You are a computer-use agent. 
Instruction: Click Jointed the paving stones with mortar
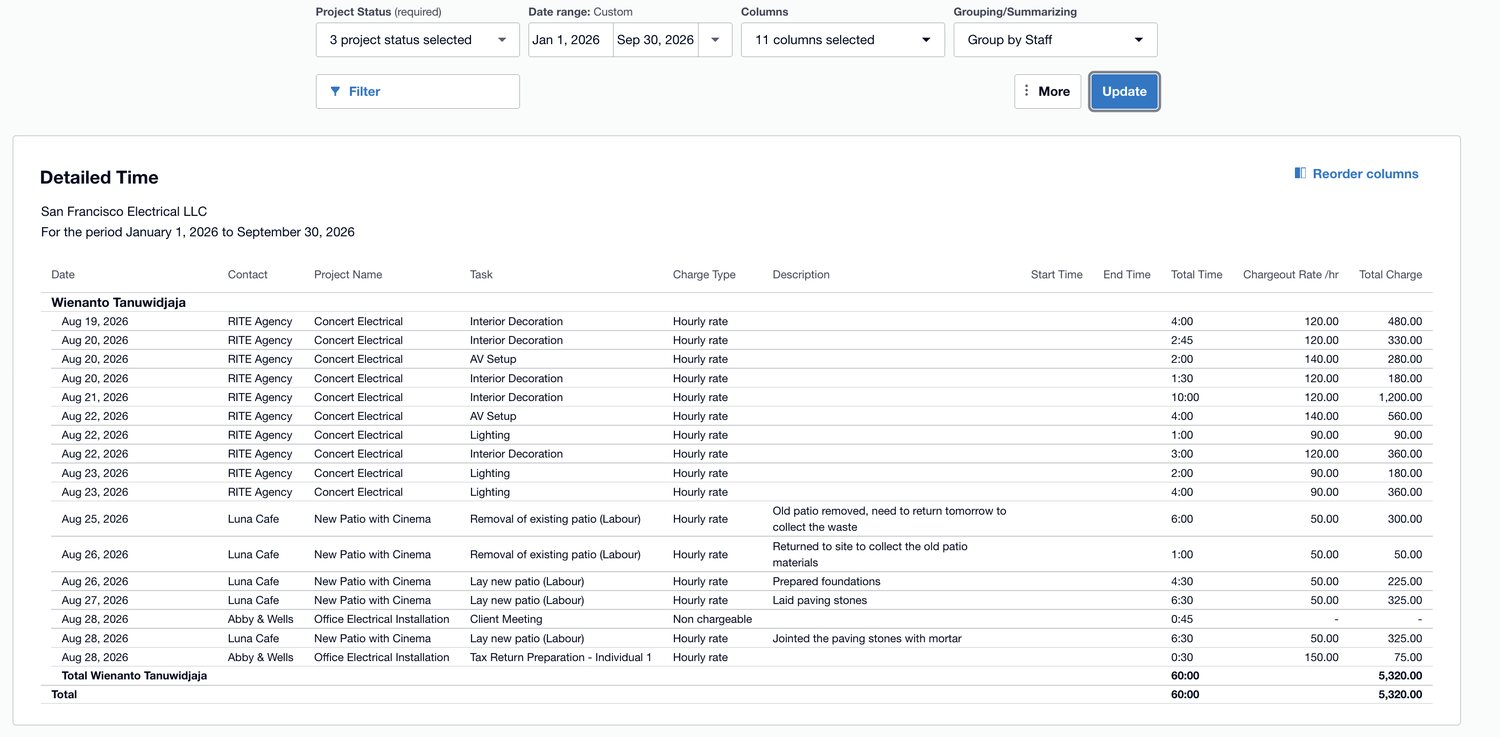click(867, 638)
